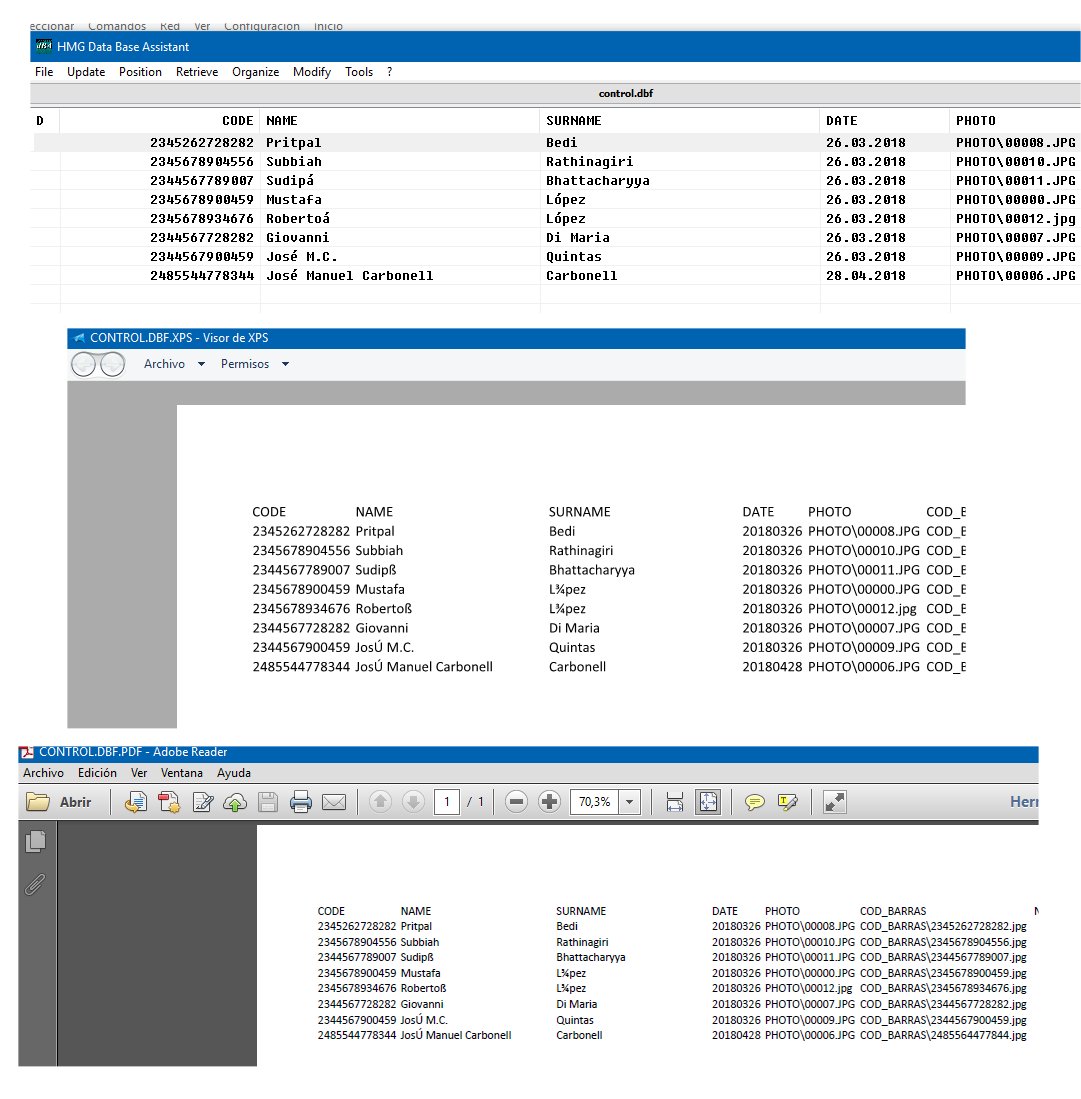Open the Permisos dropdown in XPS viewer
1081x1099 pixels.
point(254,364)
